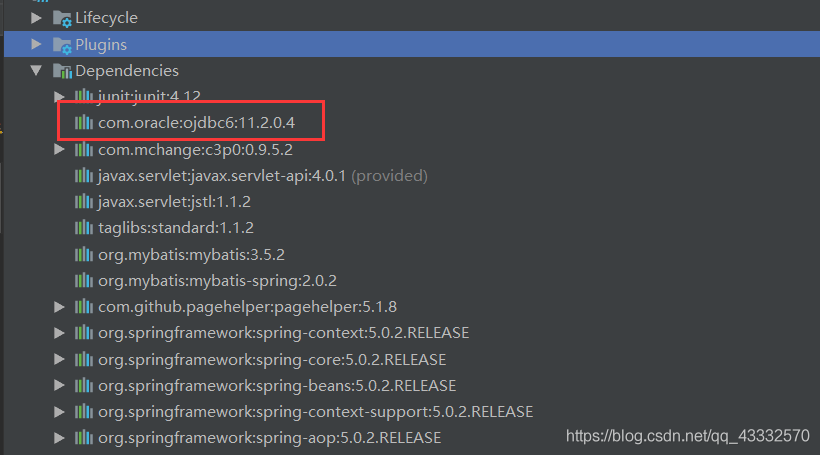
Task: Select org.mybatis:mybatis:3.5.2 entry
Action: click(x=191, y=254)
